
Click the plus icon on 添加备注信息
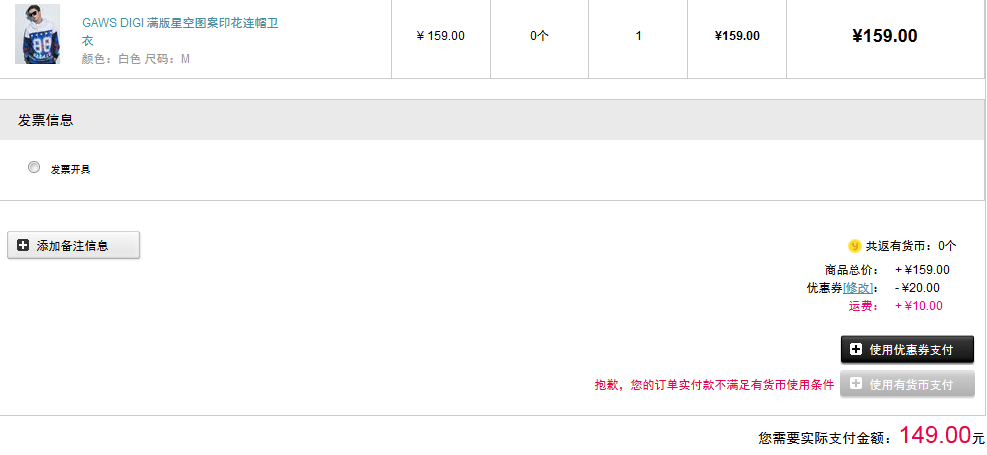23,245
